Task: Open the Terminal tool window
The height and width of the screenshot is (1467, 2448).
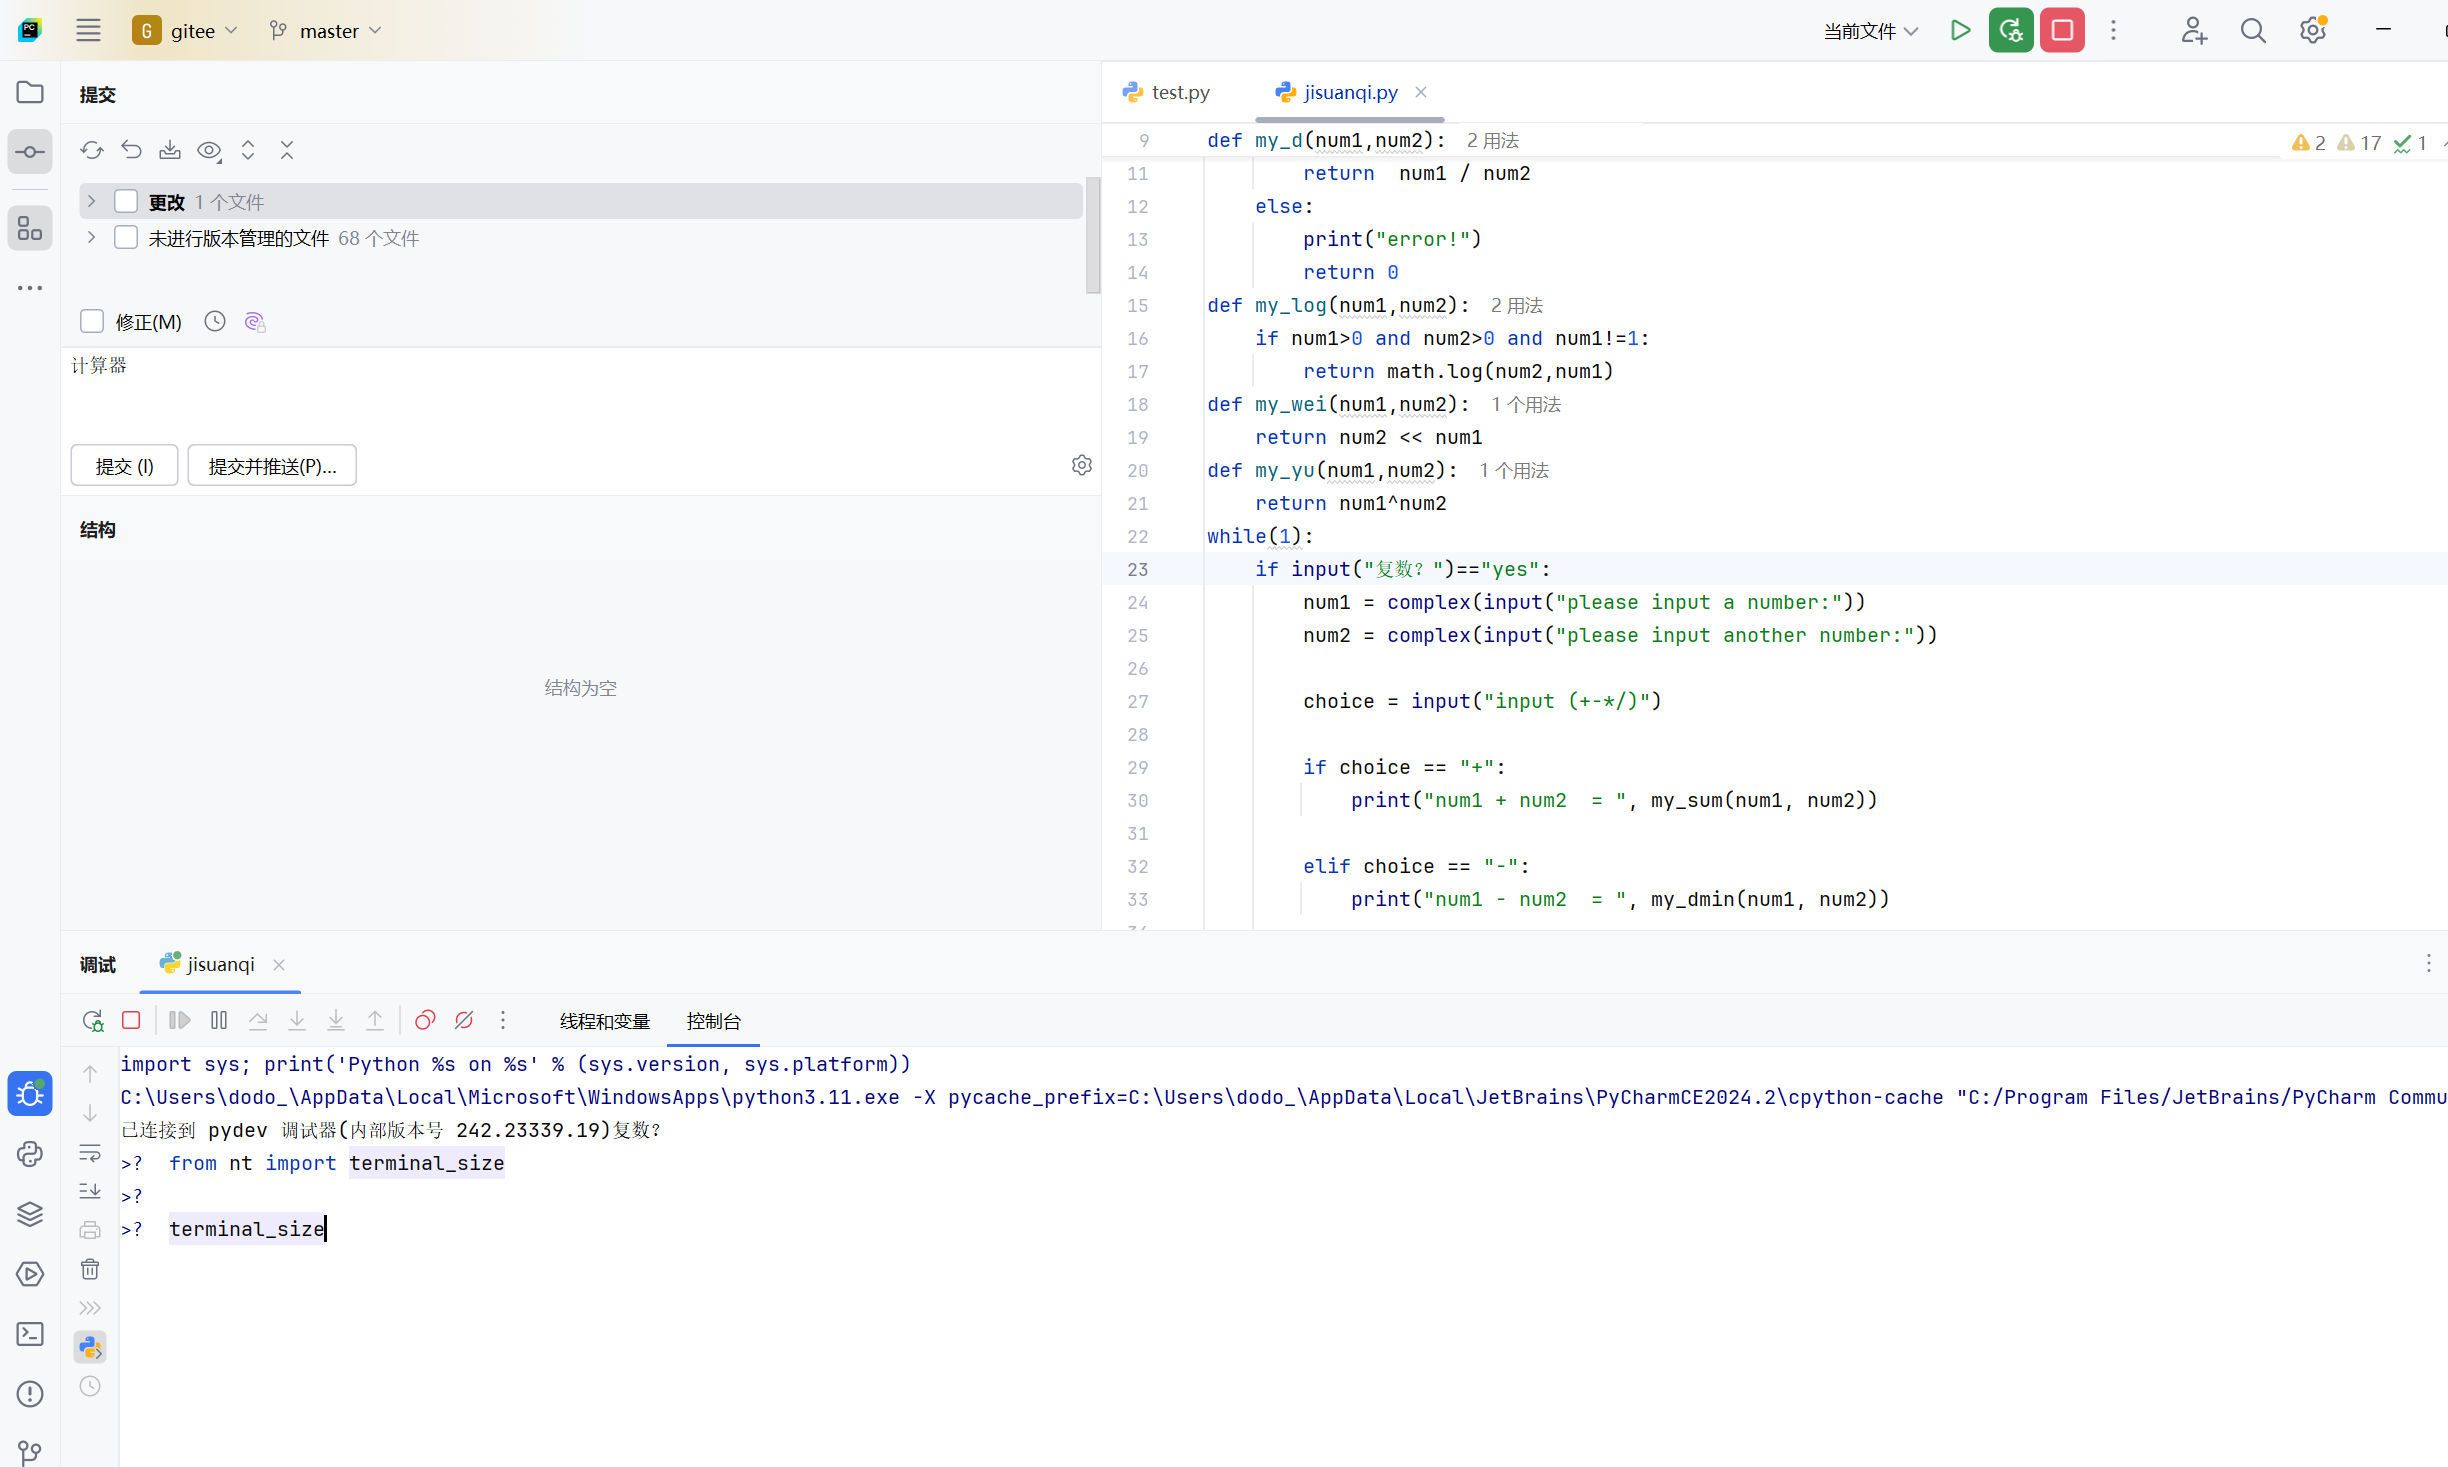Action: 30,1334
